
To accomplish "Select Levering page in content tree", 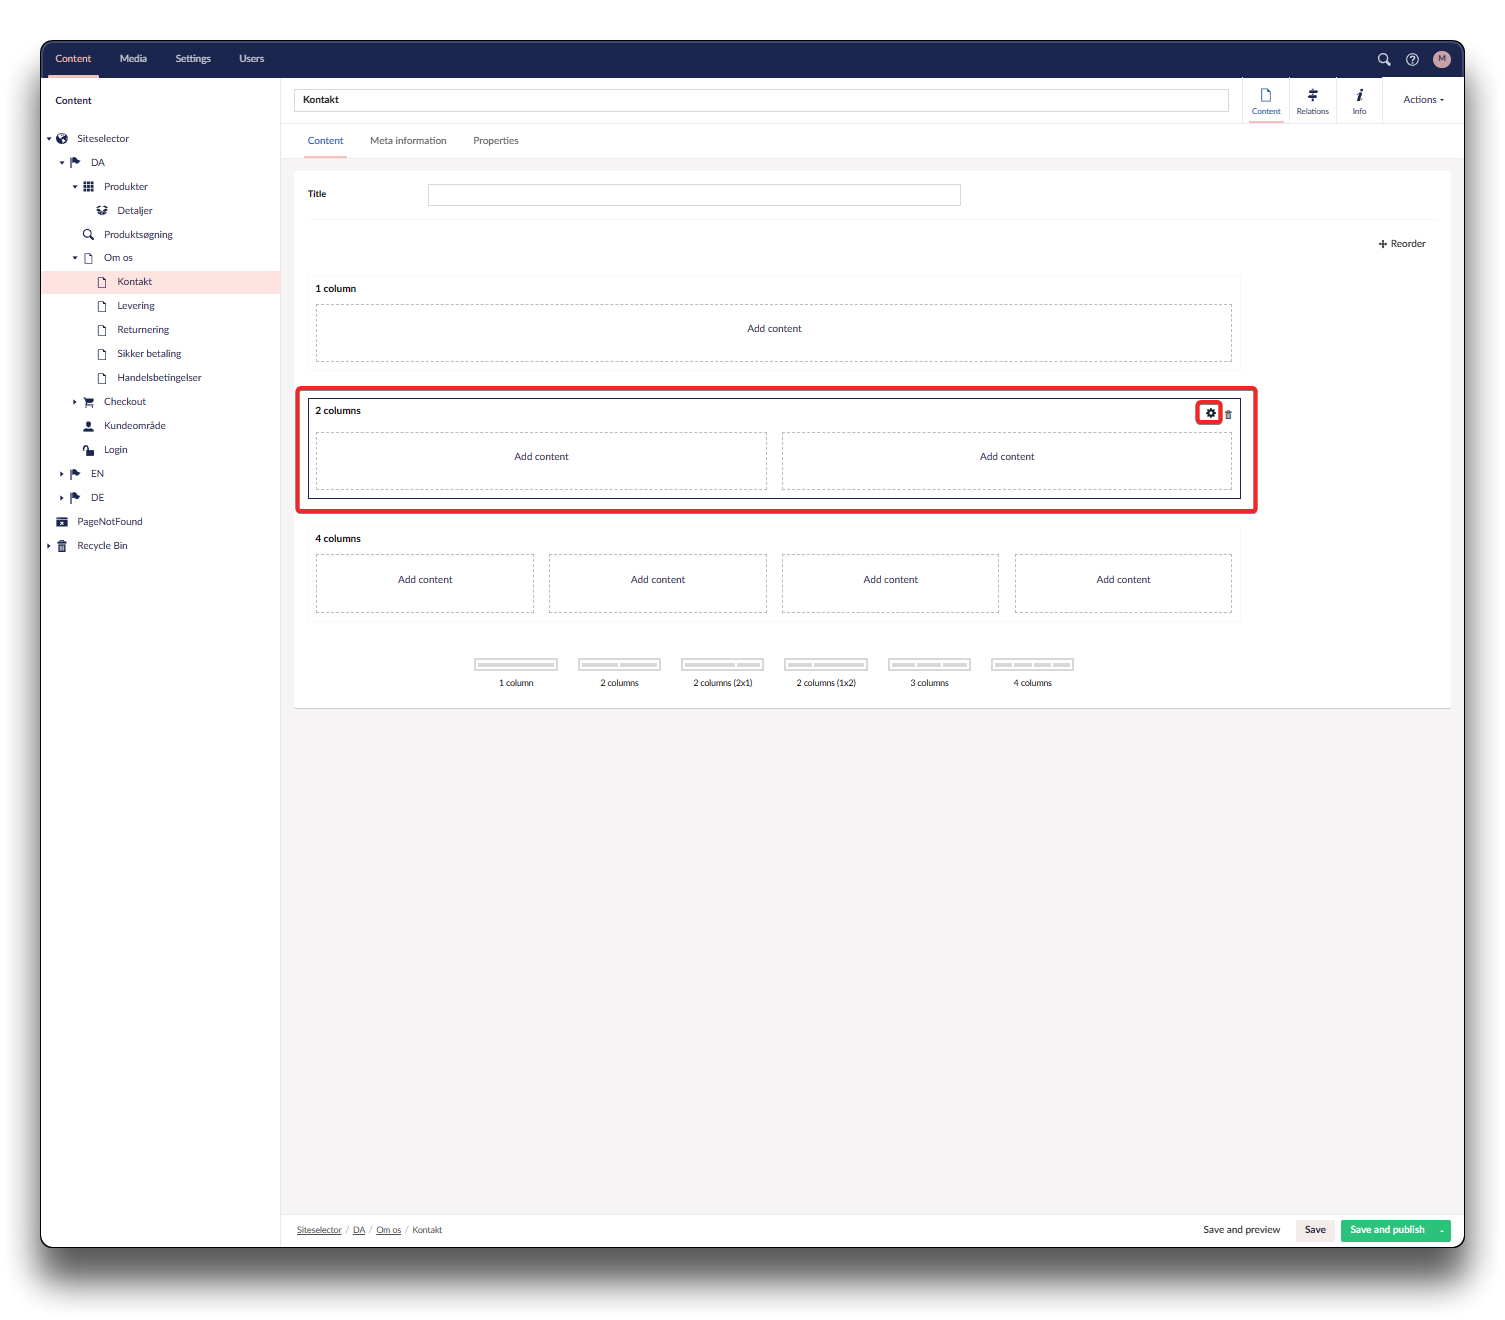I will pyautogui.click(x=136, y=306).
